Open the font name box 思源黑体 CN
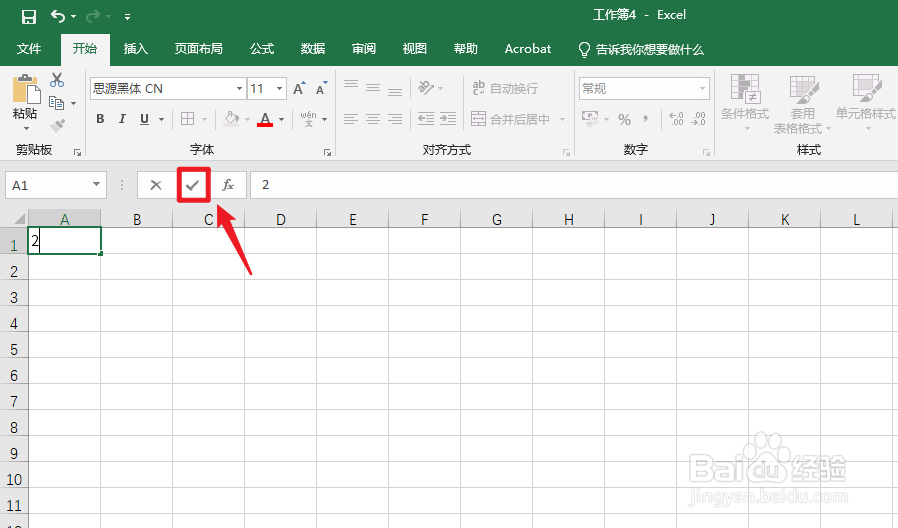898x528 pixels. tap(168, 89)
